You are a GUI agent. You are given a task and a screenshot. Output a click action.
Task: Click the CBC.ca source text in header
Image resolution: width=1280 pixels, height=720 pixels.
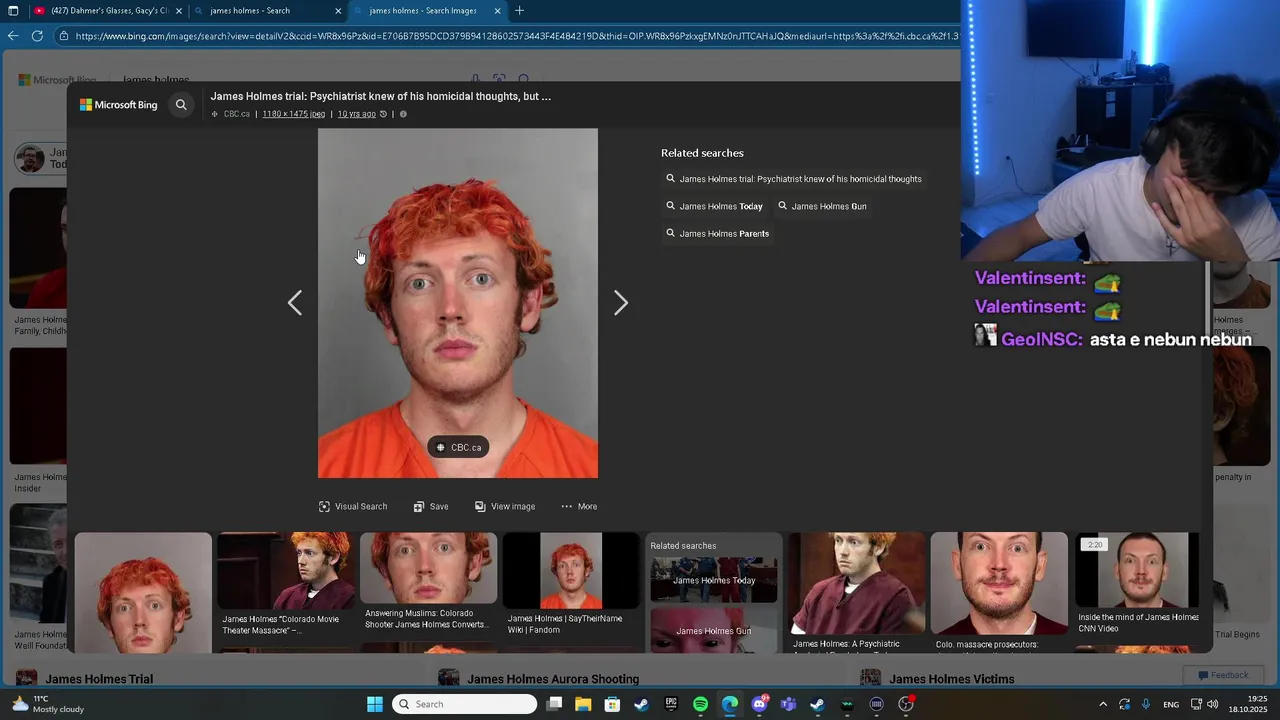[237, 114]
